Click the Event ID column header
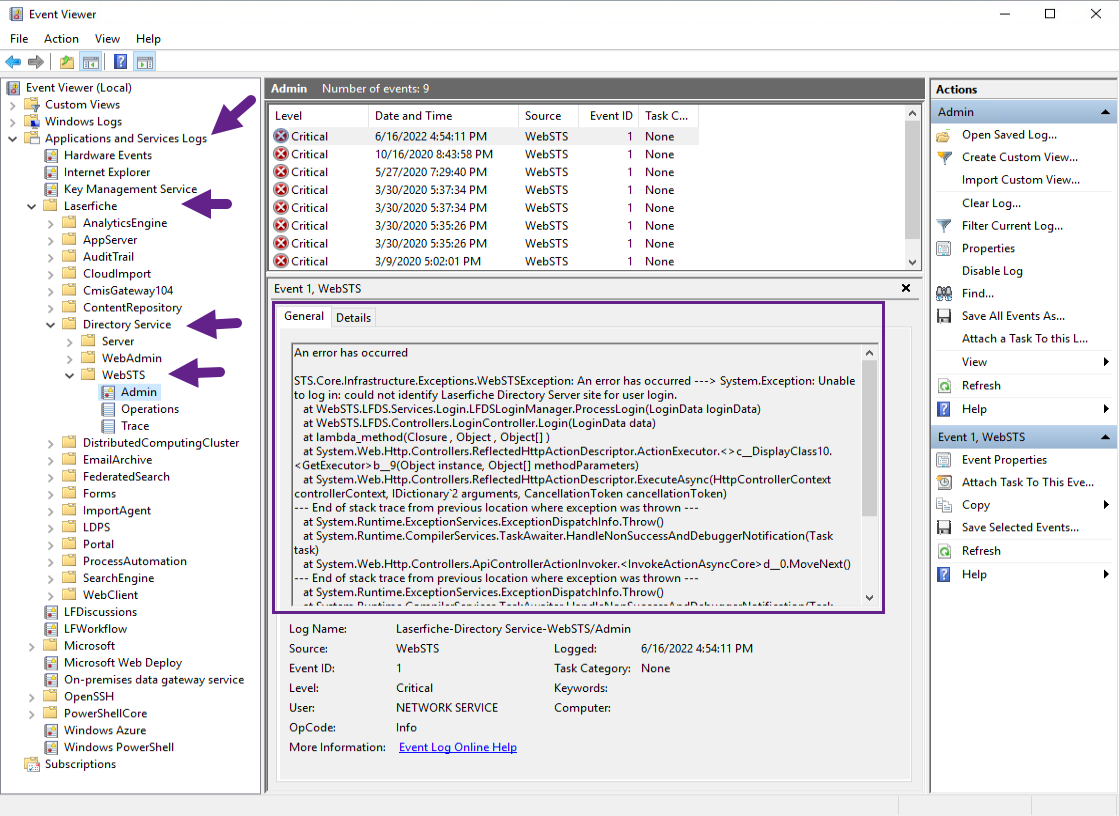Viewport: 1119px width, 816px height. coord(610,116)
